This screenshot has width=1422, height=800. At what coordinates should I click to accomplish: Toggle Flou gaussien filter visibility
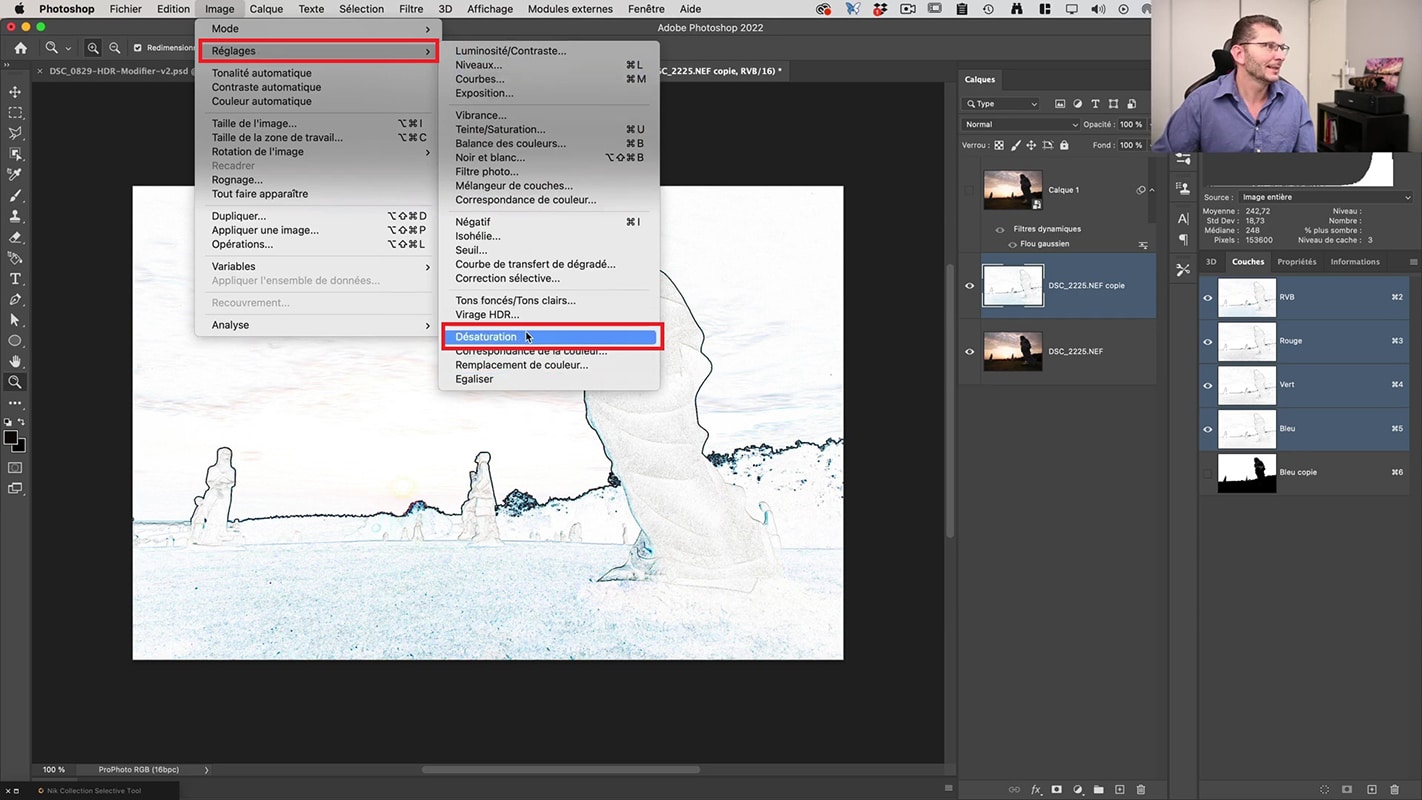click(1012, 244)
